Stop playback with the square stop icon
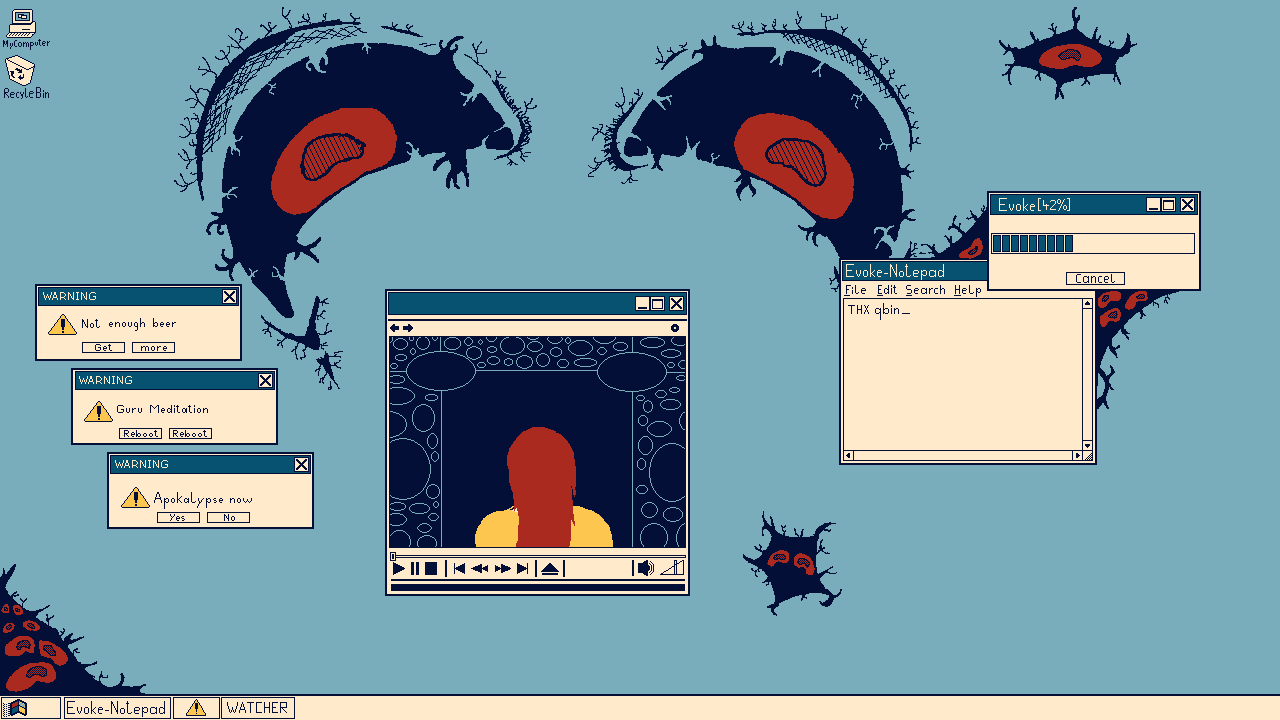This screenshot has width=1280, height=720. point(431,569)
